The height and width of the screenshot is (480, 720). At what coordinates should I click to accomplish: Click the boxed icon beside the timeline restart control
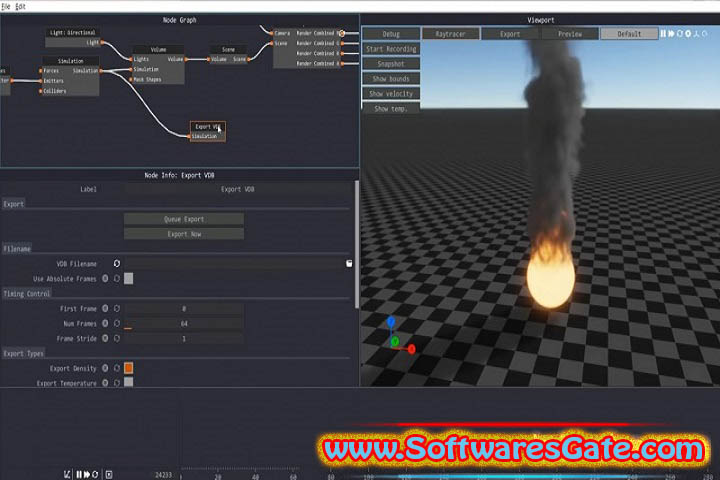pos(109,474)
